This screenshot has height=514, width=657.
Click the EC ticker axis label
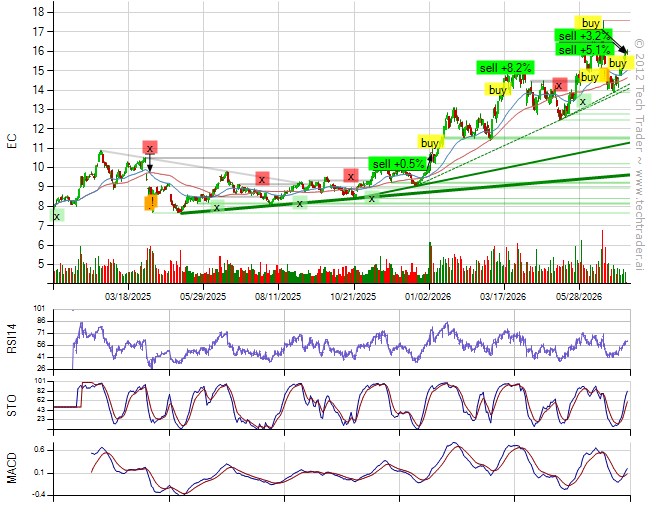click(x=12, y=141)
